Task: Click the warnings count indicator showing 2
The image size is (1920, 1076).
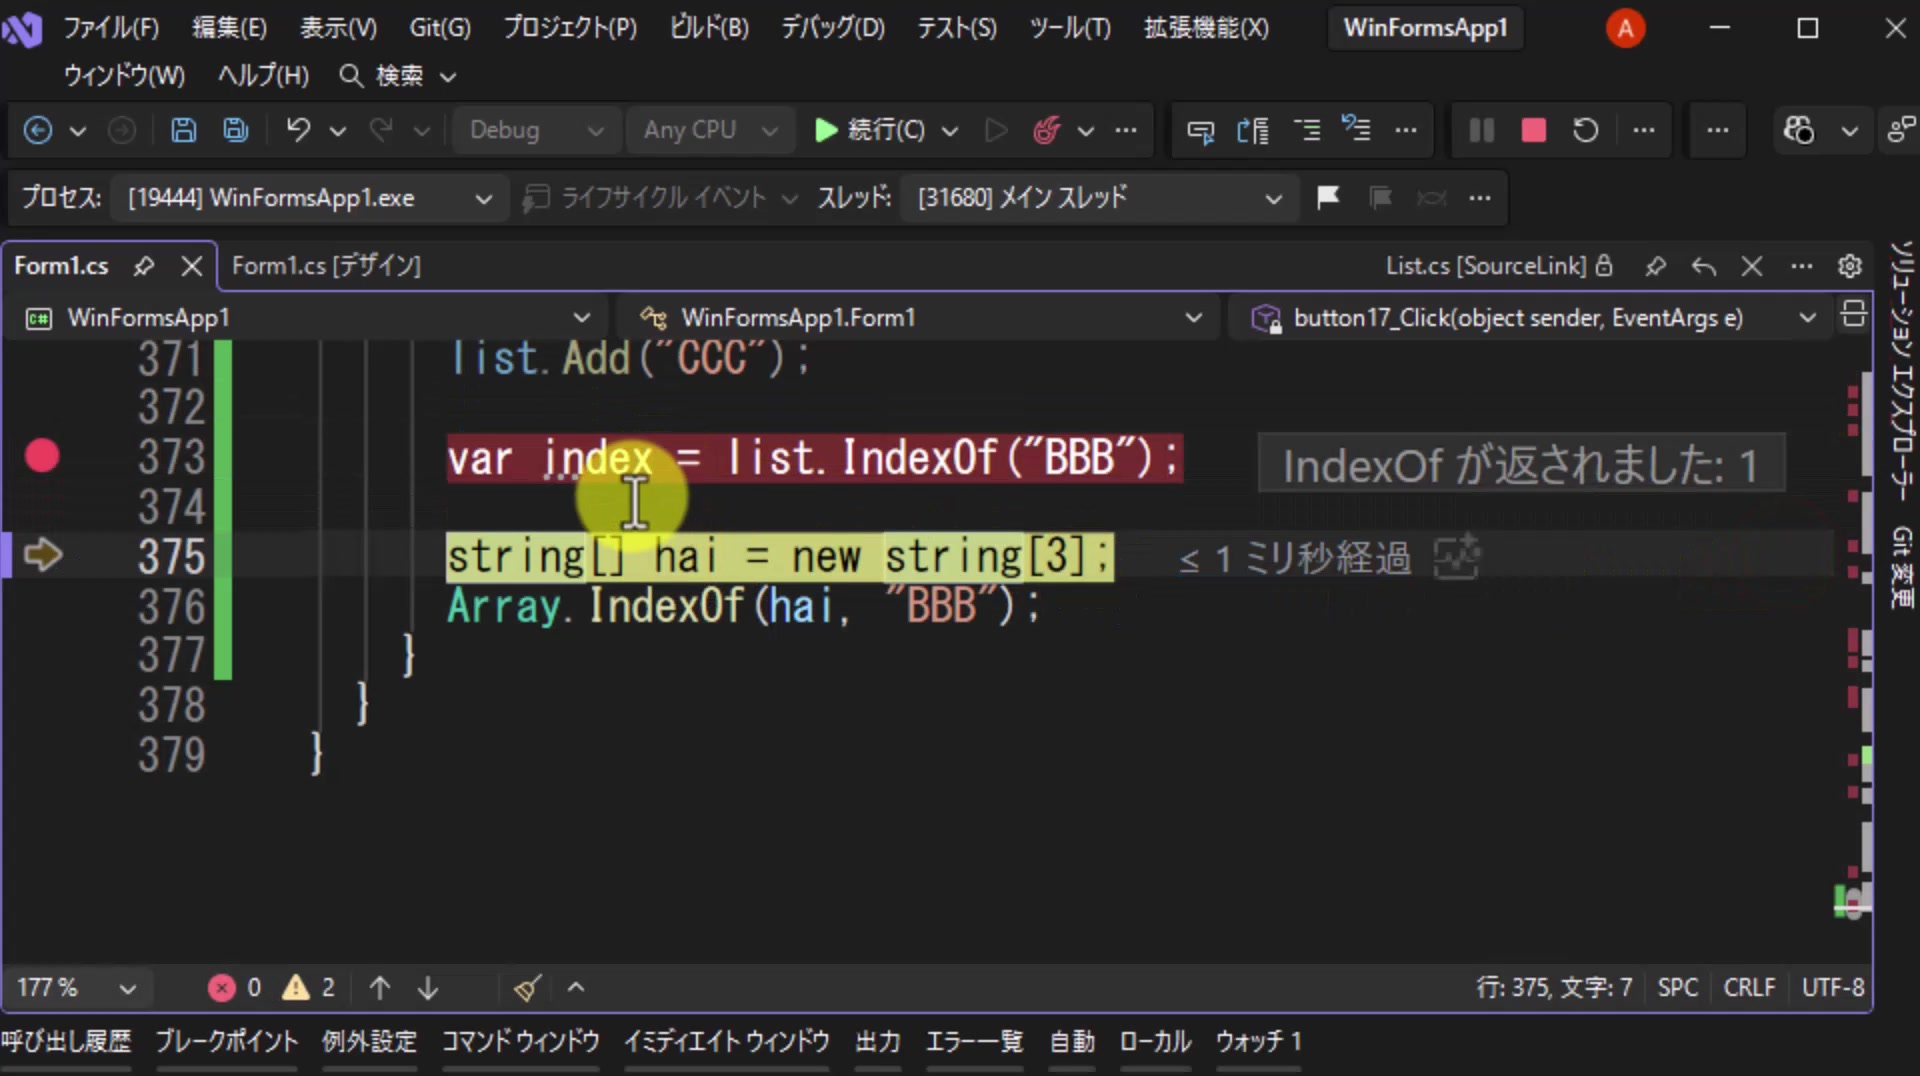Action: pyautogui.click(x=309, y=988)
